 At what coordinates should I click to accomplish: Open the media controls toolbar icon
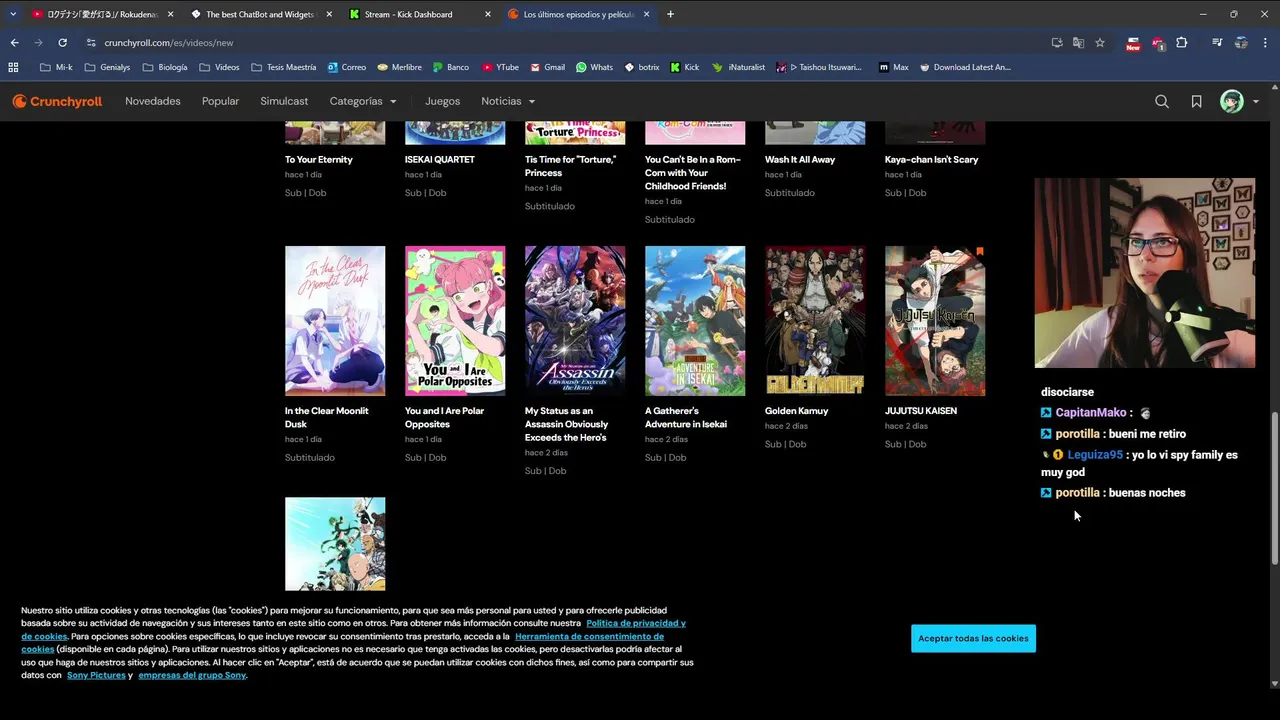point(1217,43)
